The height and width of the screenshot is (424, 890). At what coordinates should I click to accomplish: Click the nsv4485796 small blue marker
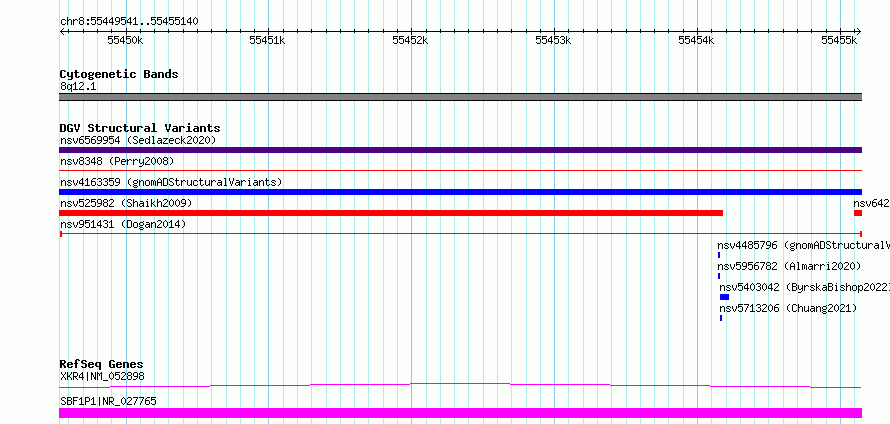[719, 255]
